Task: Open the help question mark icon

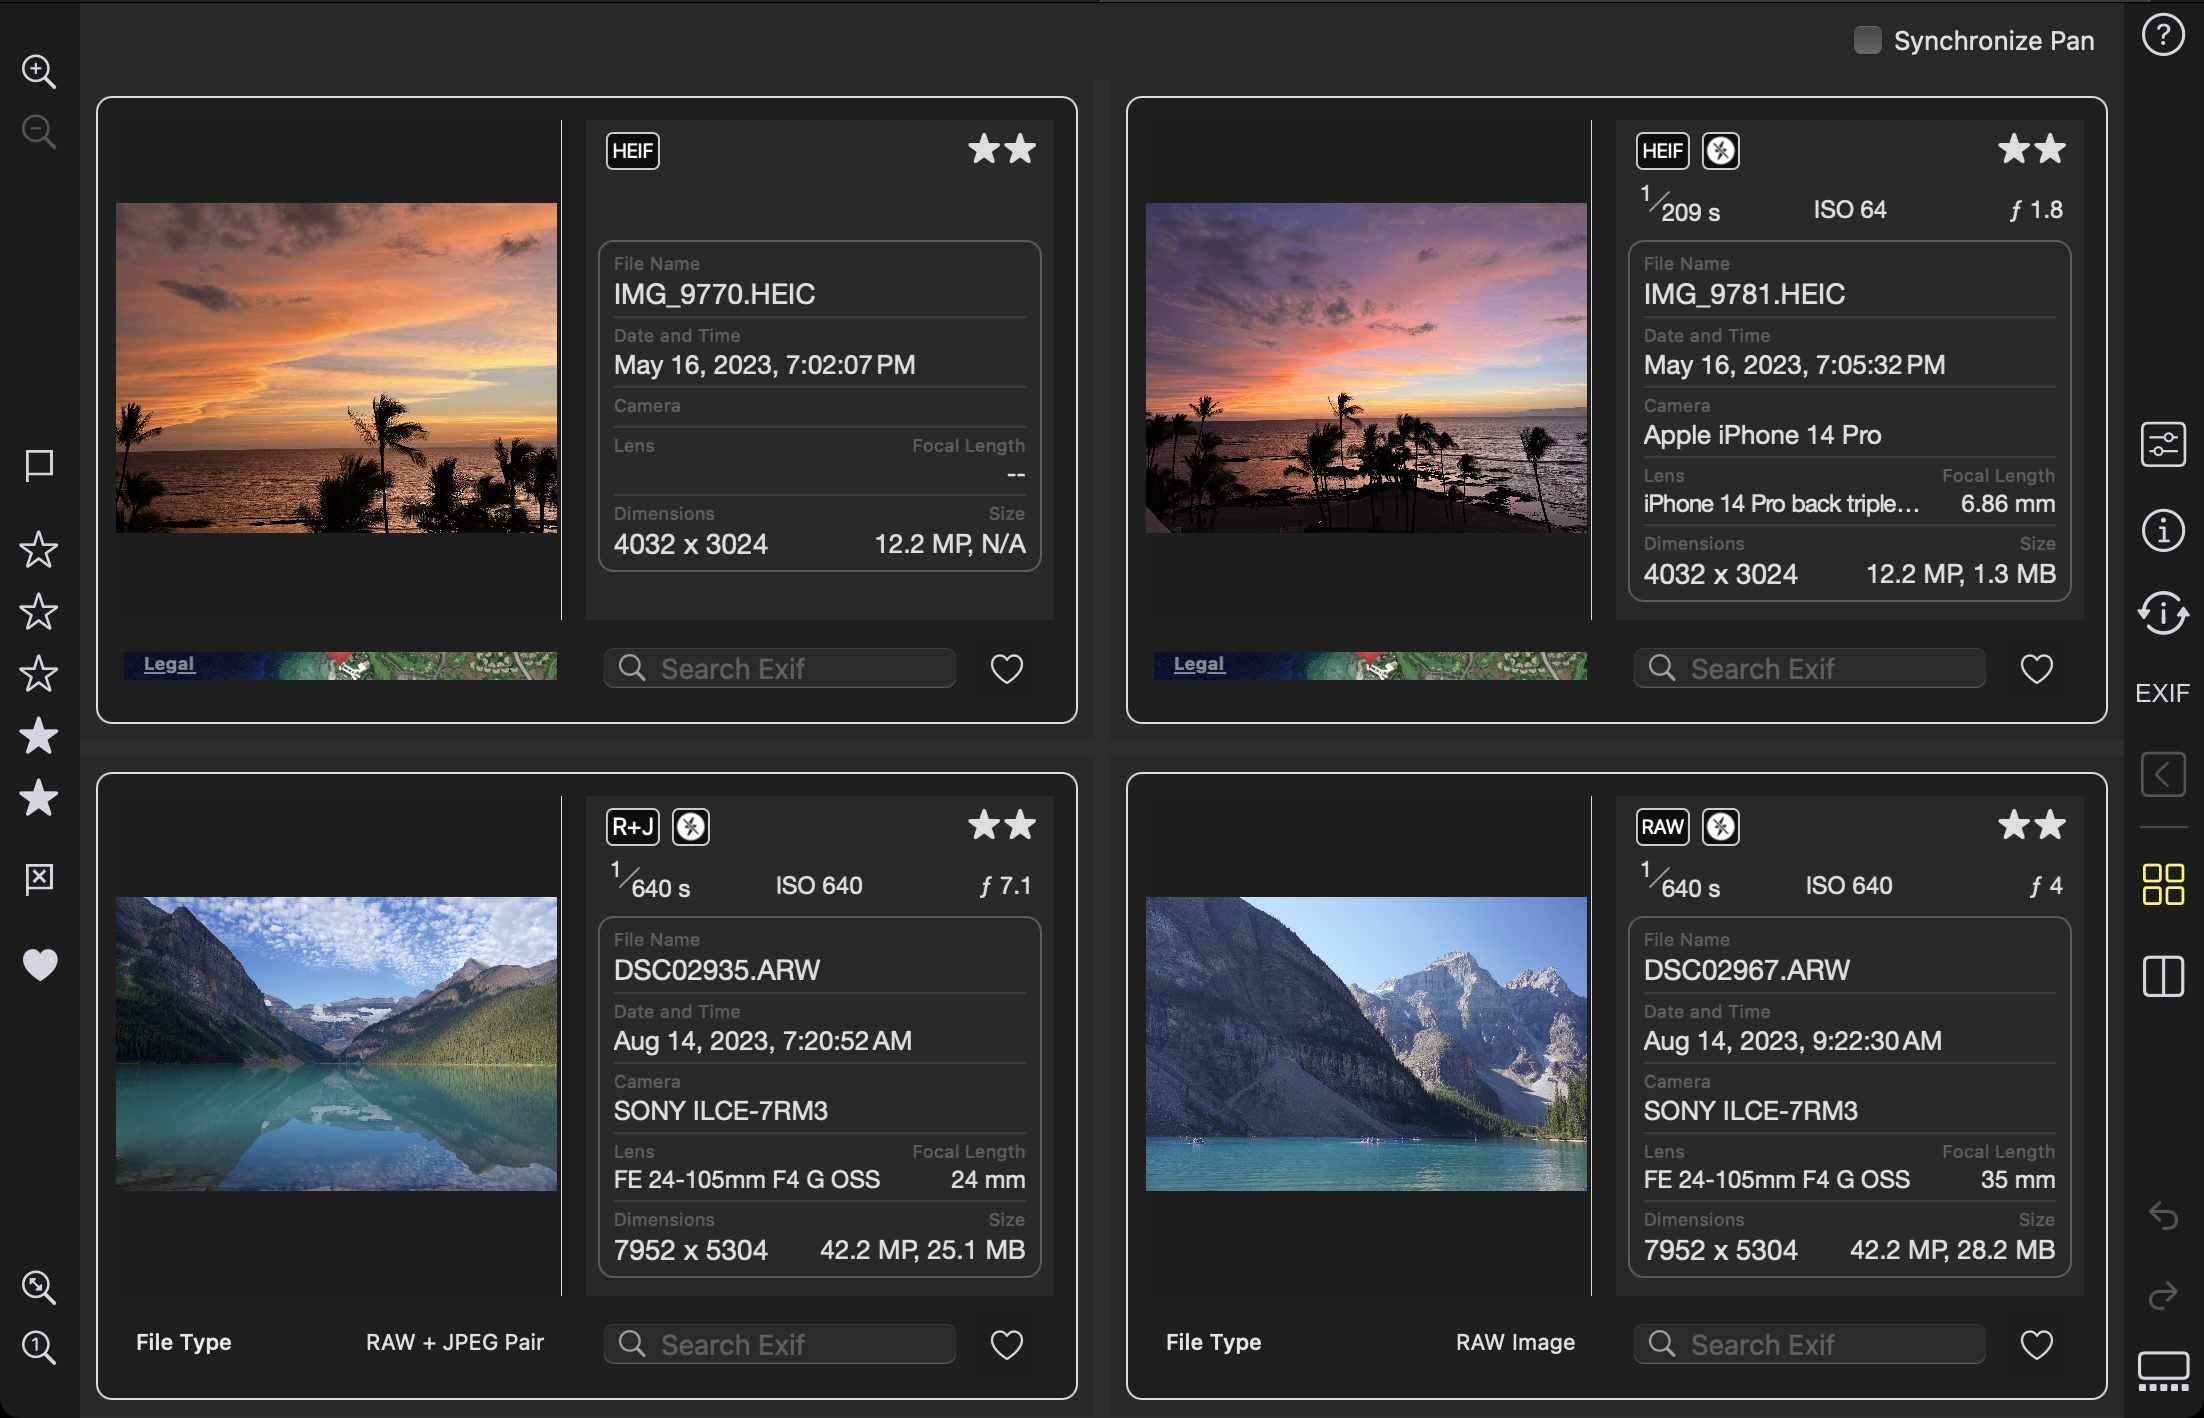Action: [x=2163, y=36]
